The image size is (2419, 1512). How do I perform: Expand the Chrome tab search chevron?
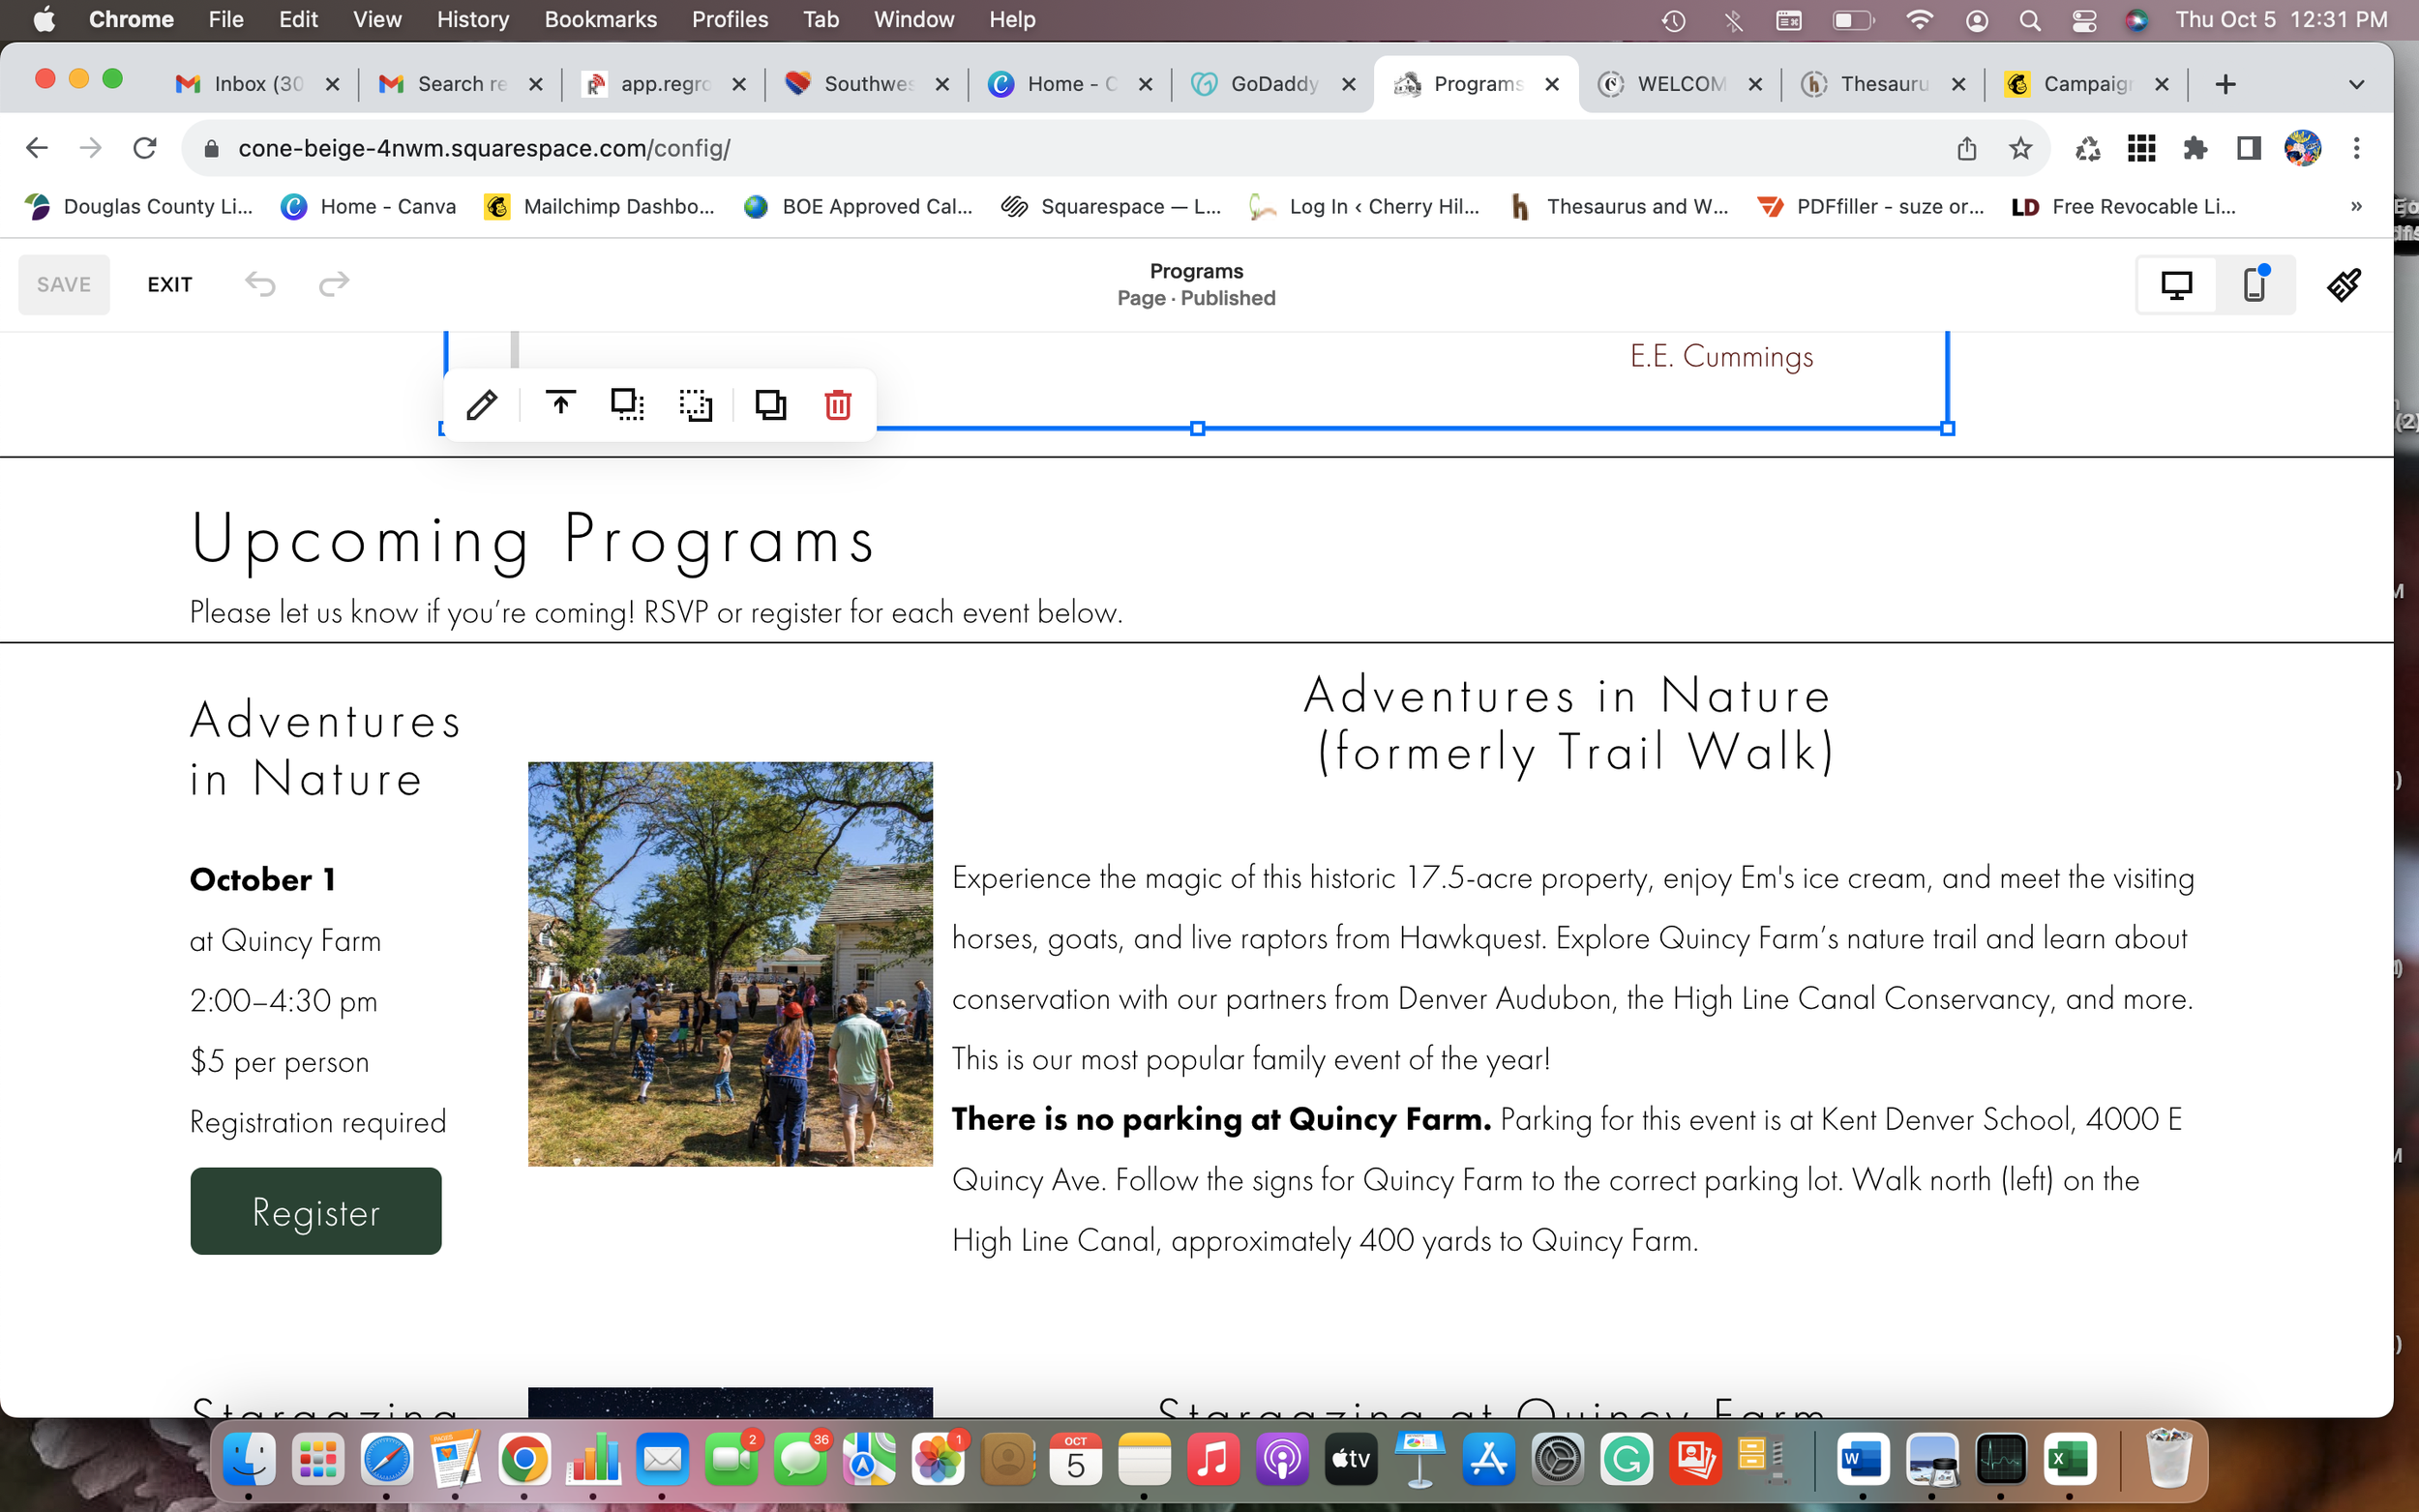point(2356,84)
